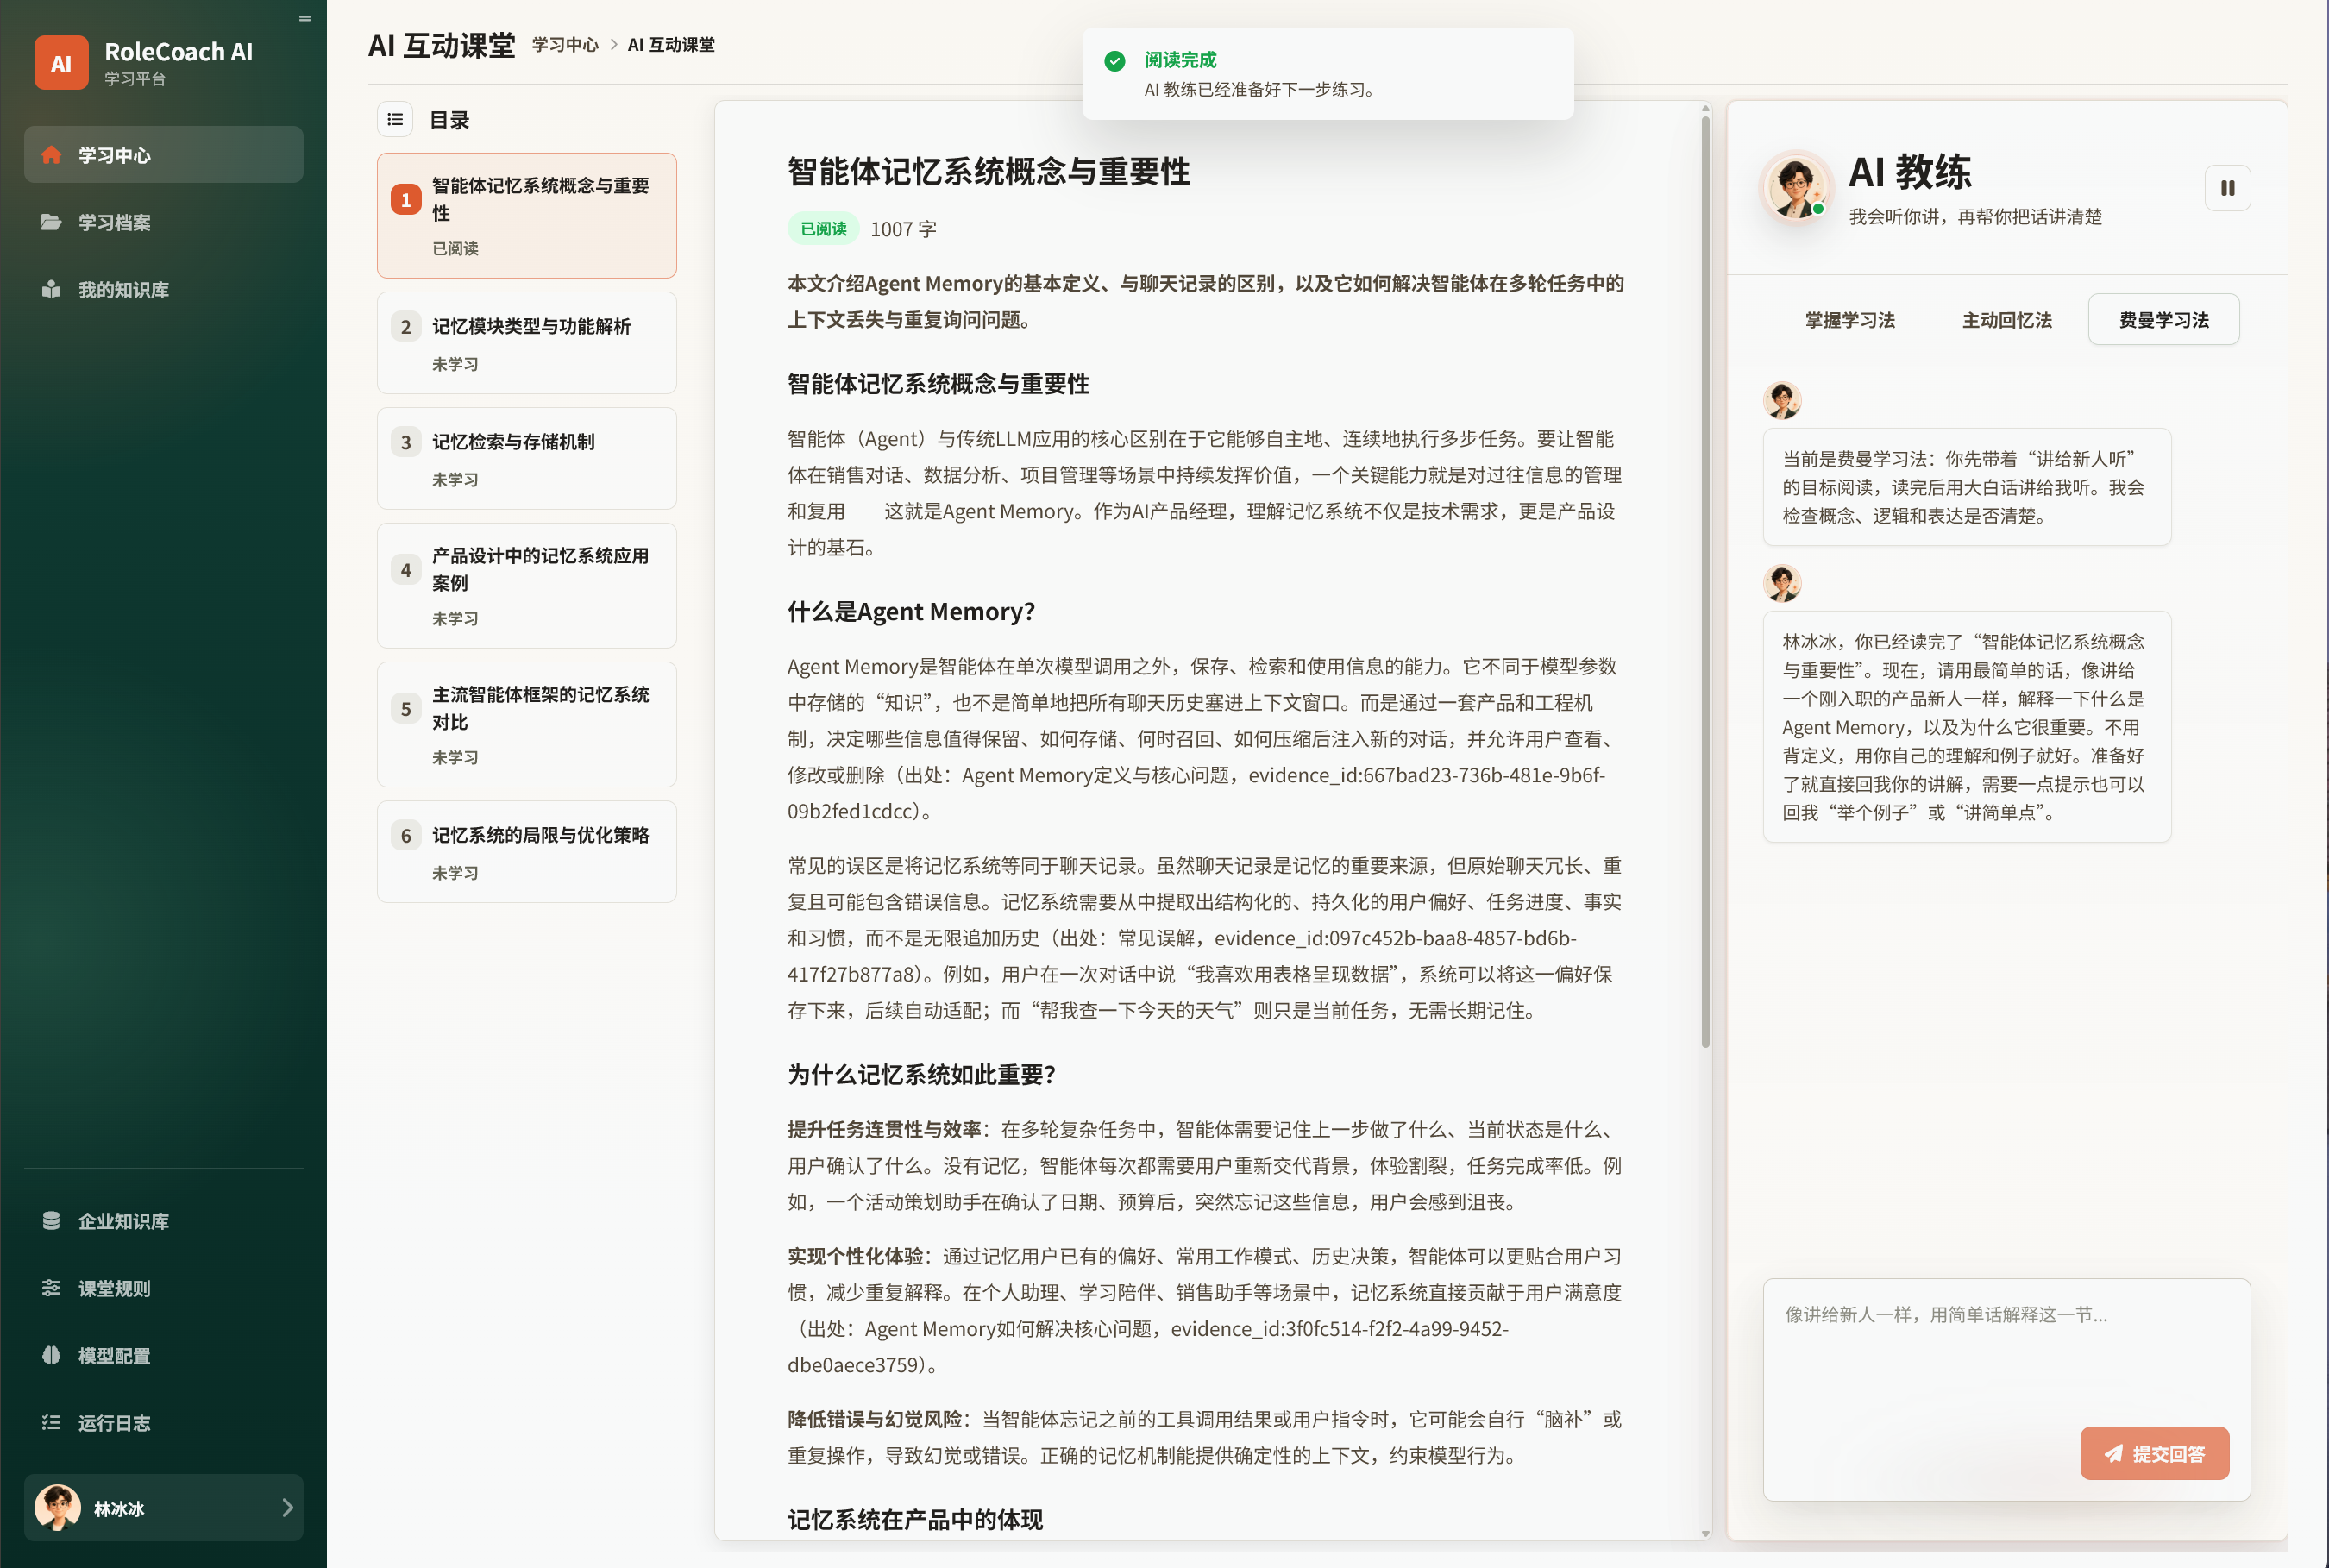Select the 费曼学习法 tab

pos(2163,320)
